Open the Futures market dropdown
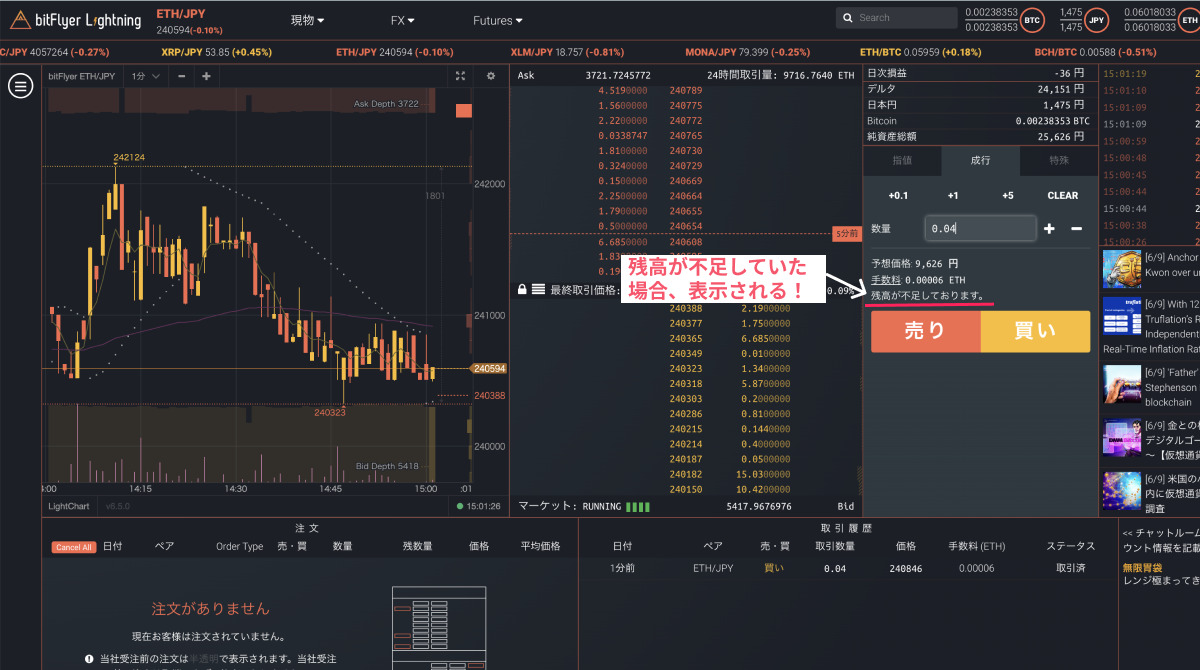1200x670 pixels. click(497, 20)
